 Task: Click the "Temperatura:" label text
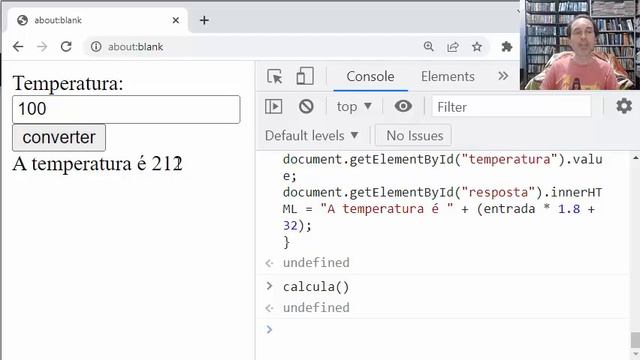pyautogui.click(x=68, y=84)
